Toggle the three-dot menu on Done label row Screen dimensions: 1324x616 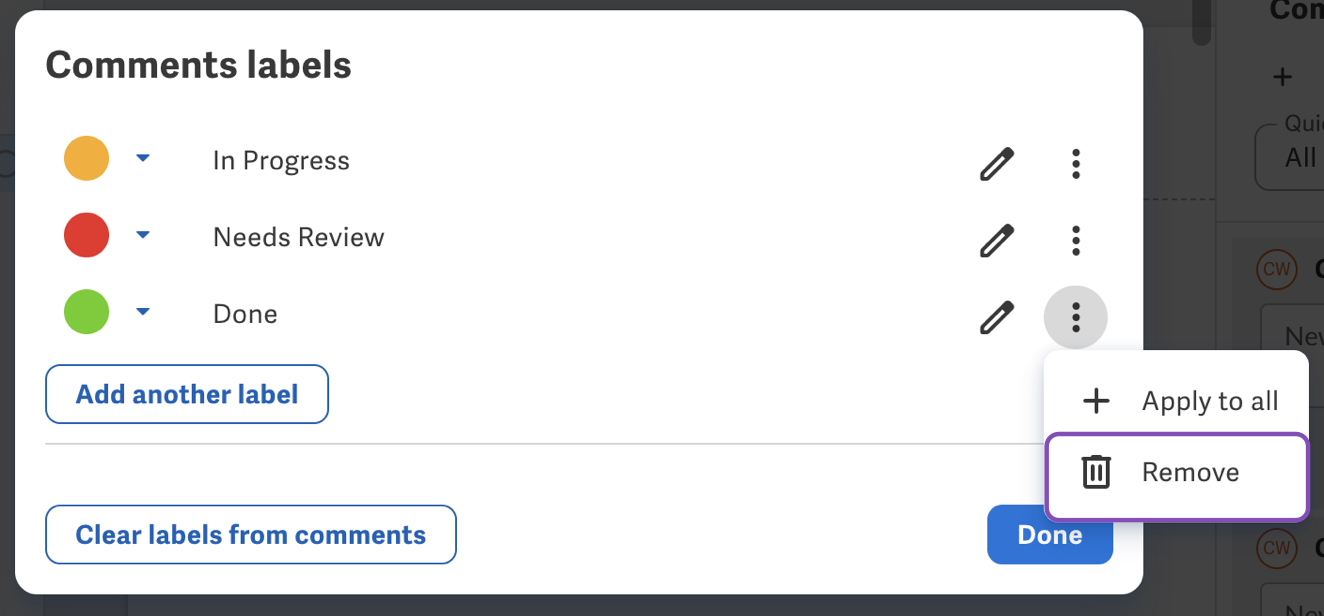pos(1075,317)
